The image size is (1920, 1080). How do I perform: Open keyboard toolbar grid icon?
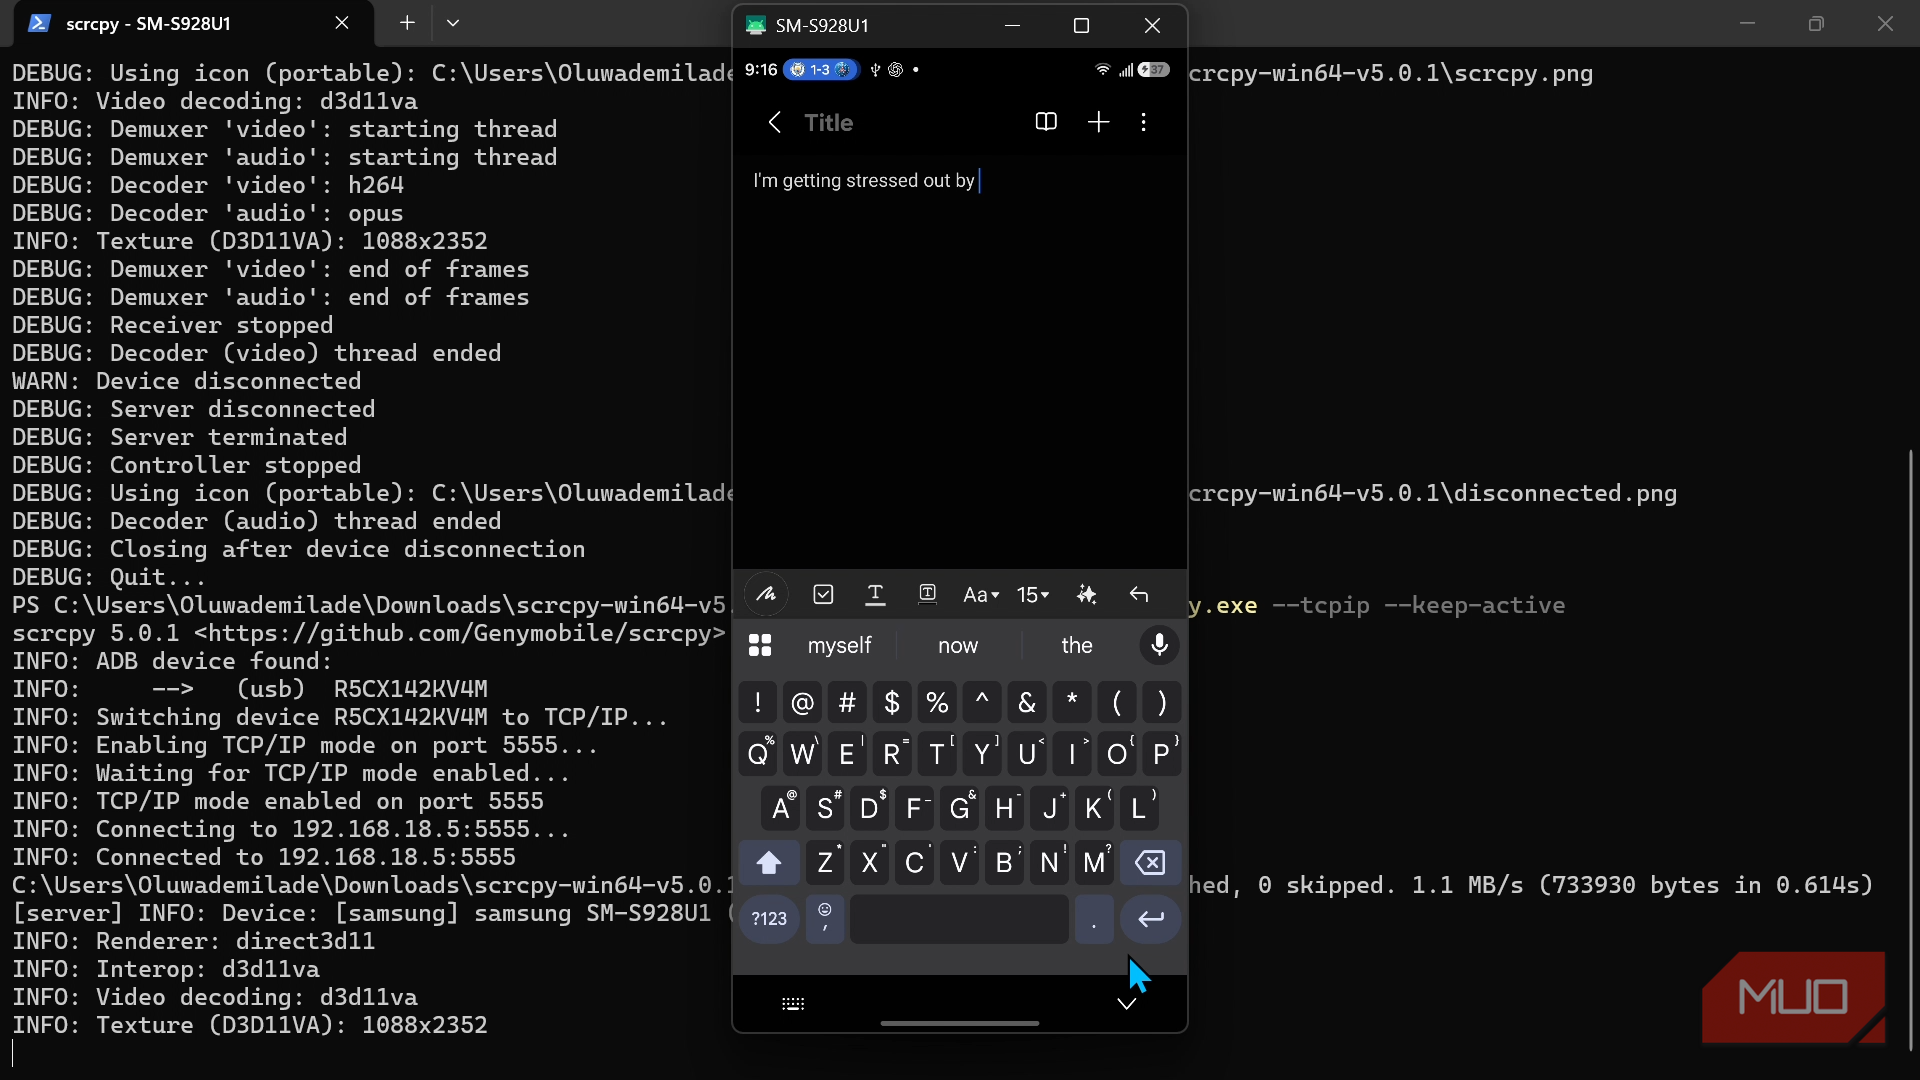[x=760, y=645]
